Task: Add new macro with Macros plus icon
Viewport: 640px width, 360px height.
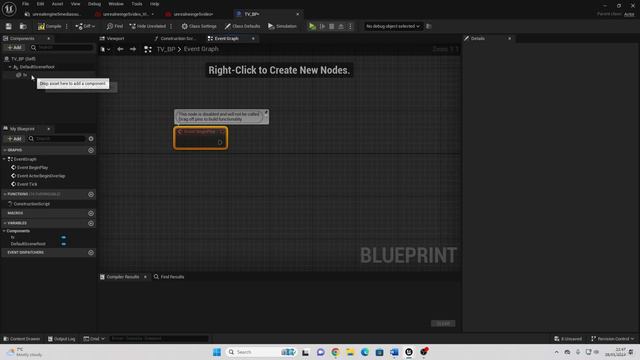Action: coord(91,213)
